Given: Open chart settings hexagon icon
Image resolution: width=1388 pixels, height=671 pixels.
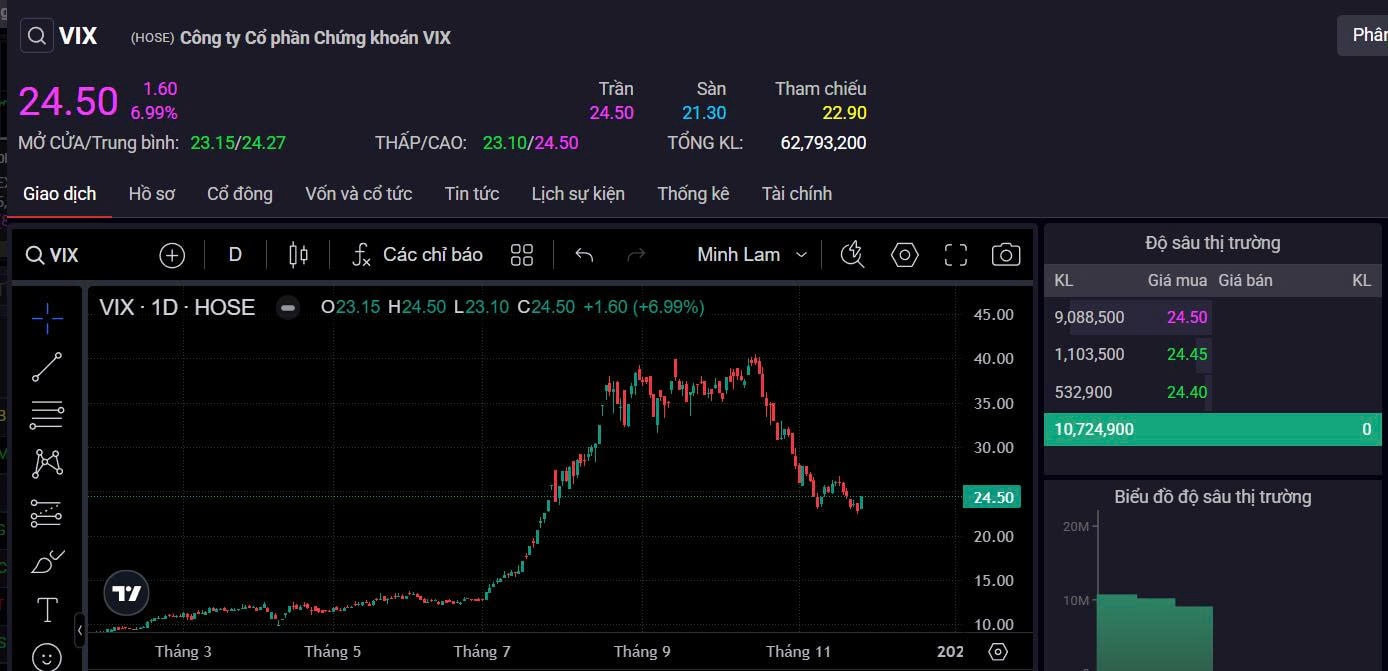Looking at the screenshot, I should coord(904,255).
